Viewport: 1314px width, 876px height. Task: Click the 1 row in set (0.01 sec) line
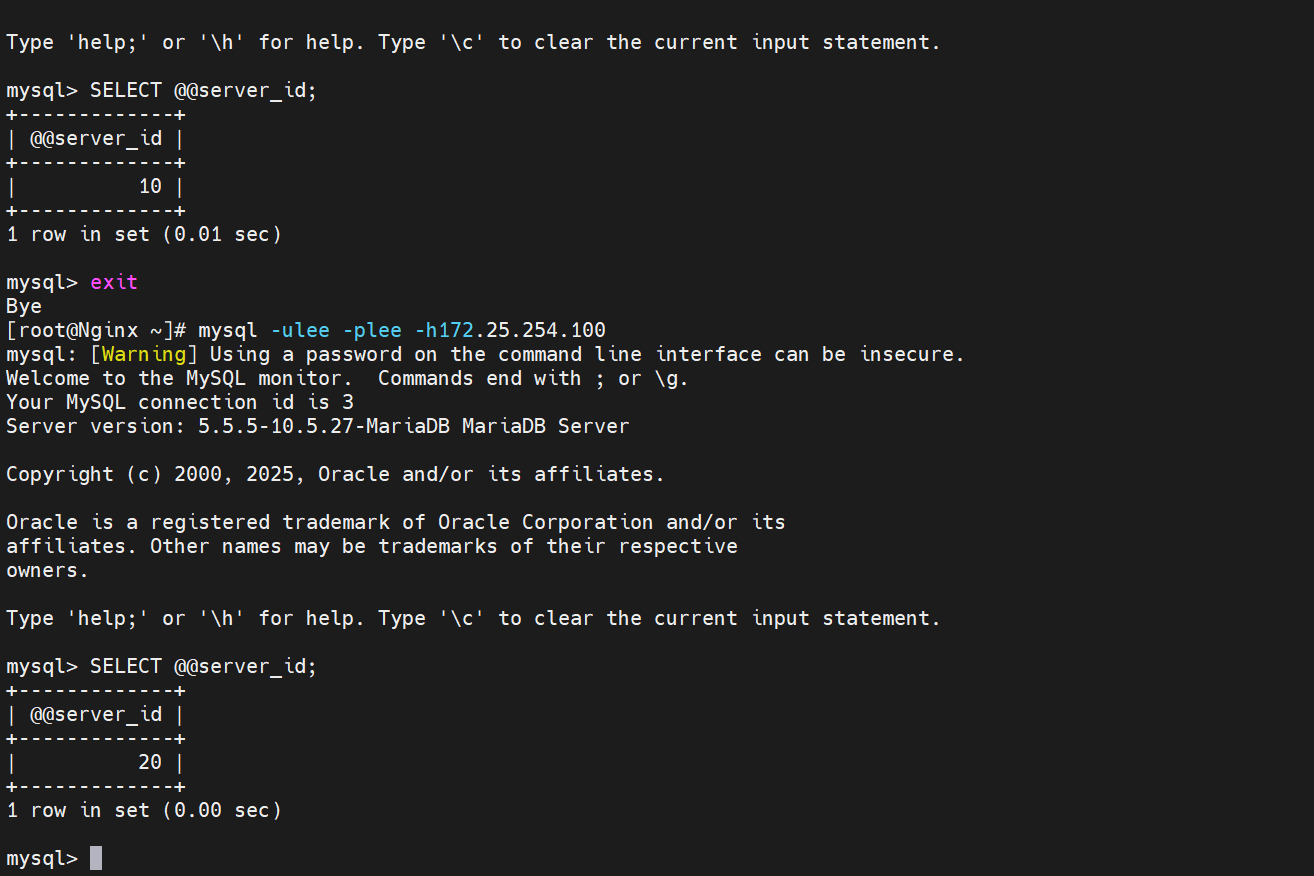(x=144, y=235)
